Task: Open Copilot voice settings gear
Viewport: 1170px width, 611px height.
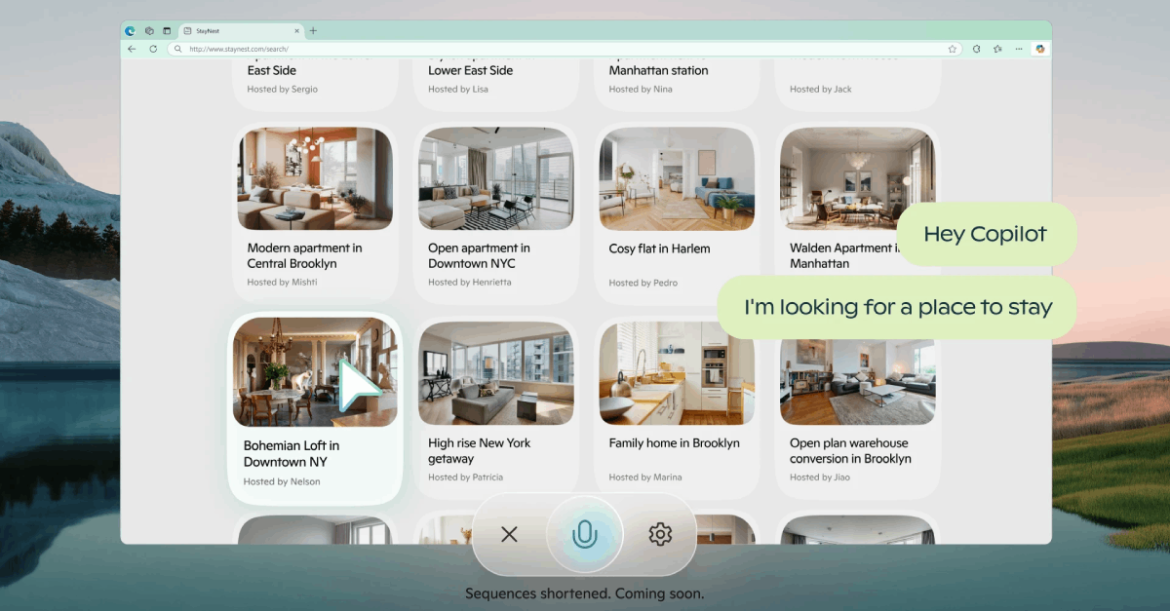Action: click(x=659, y=535)
